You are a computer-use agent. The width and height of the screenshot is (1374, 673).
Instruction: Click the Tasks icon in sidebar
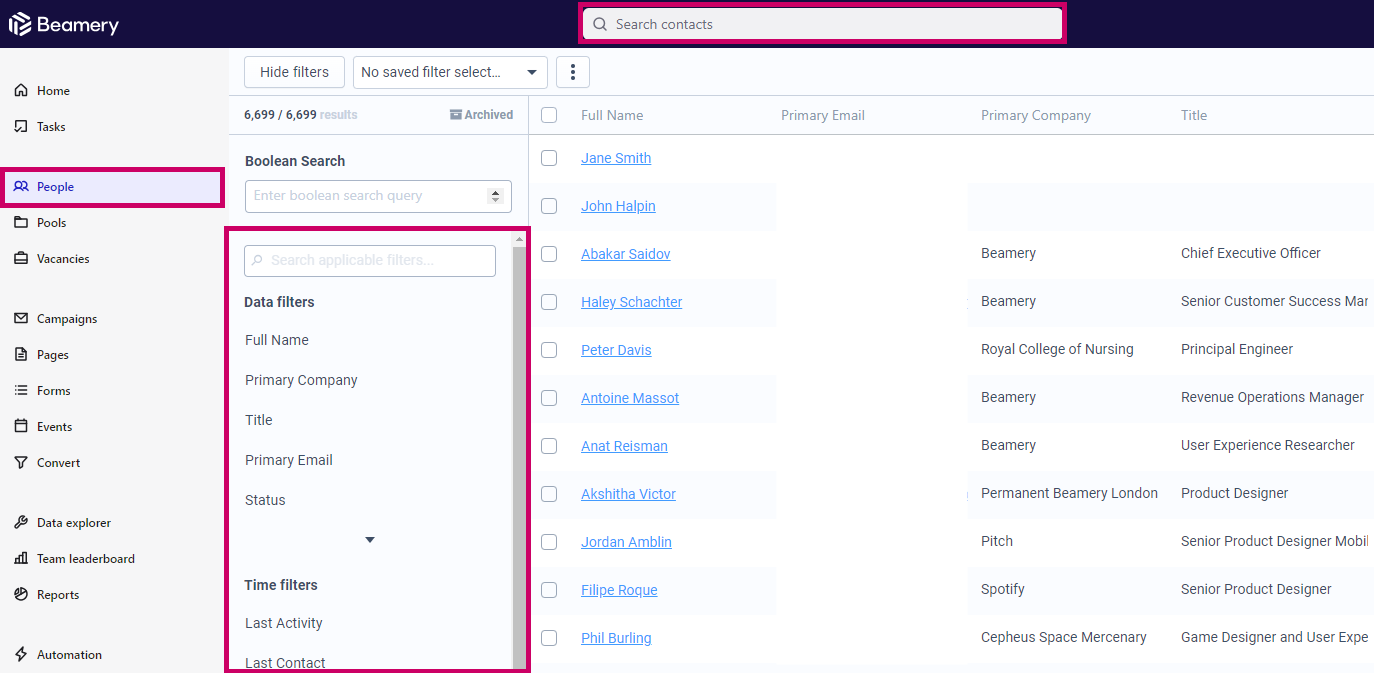(x=21, y=127)
